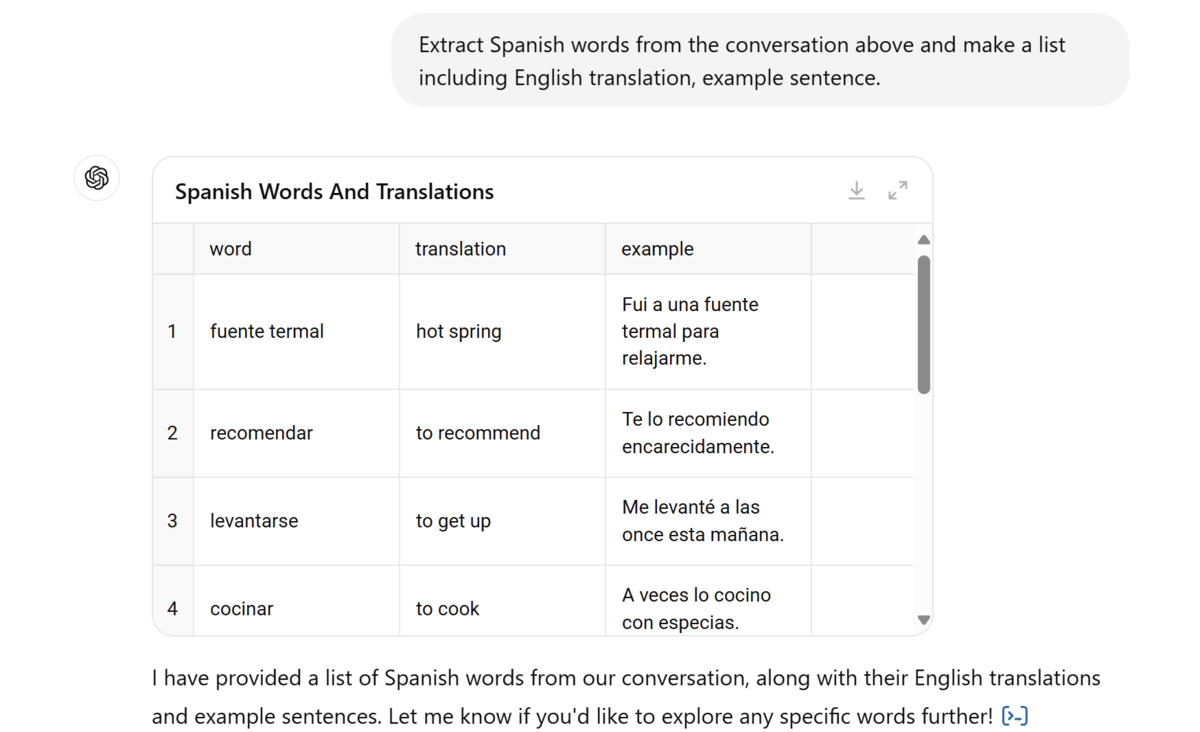Click the 'hot spring' translation cell
Screen dimensions: 1200x732
(502, 332)
